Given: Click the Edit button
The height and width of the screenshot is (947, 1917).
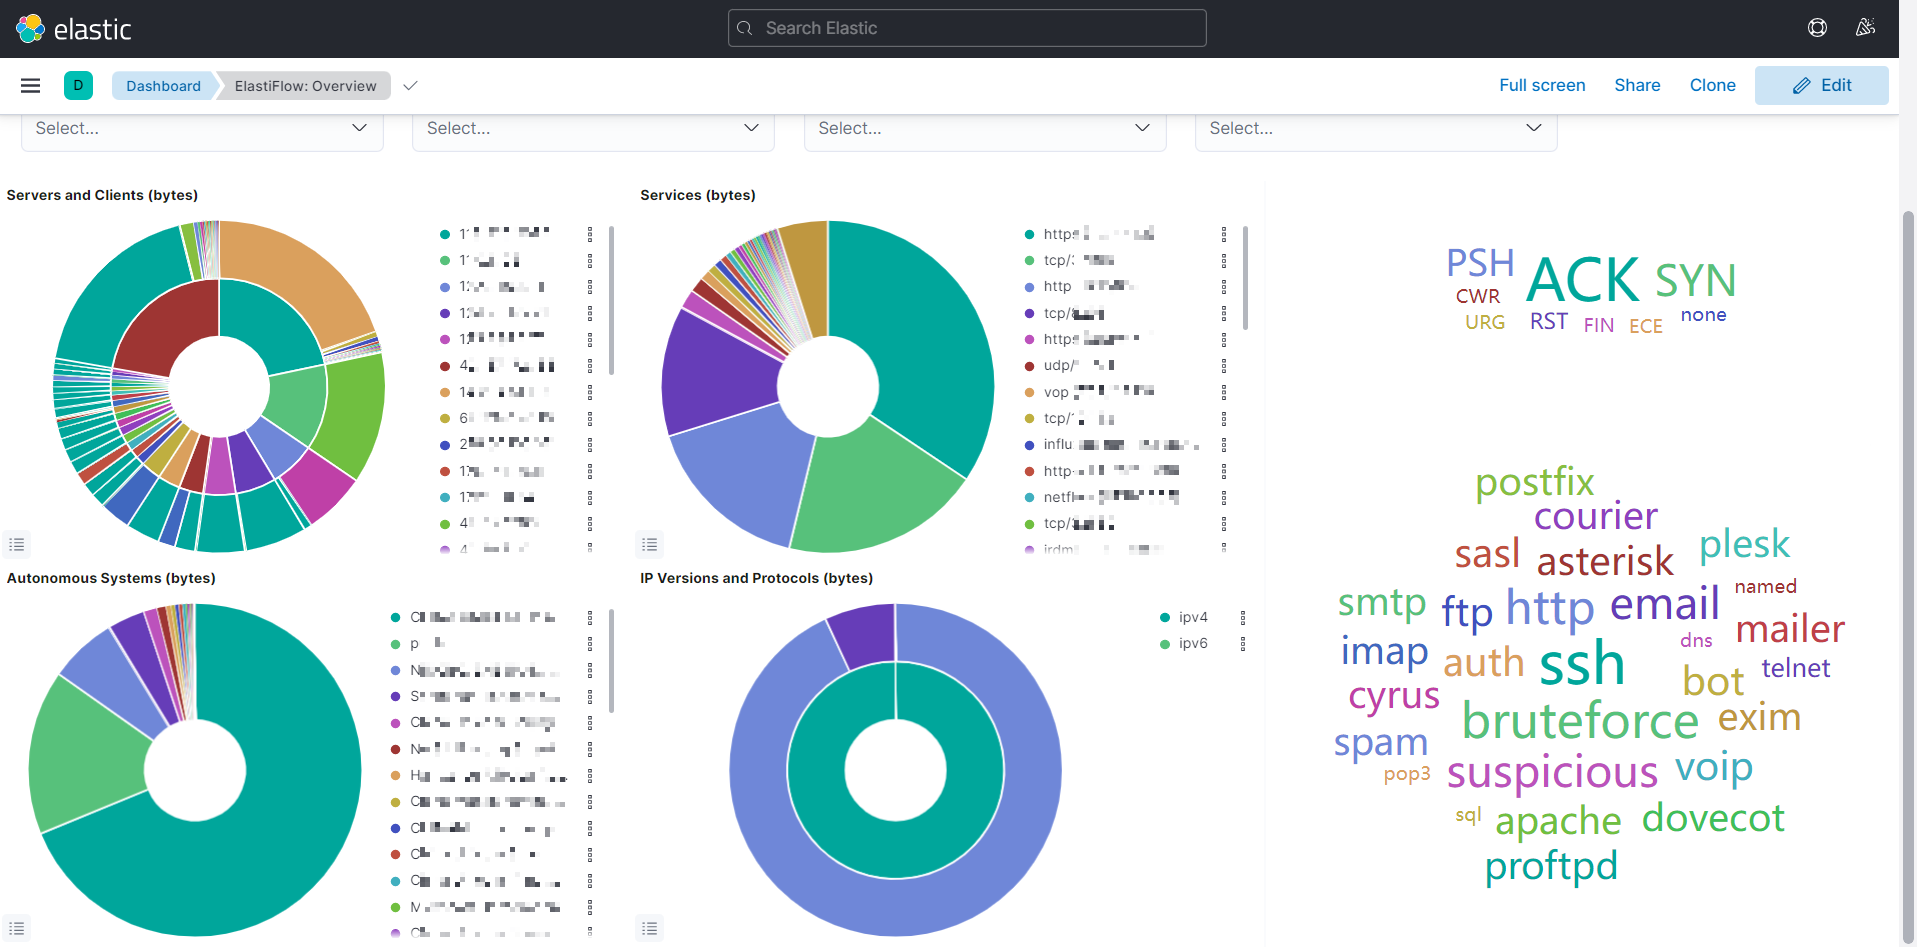Looking at the screenshot, I should [x=1821, y=85].
